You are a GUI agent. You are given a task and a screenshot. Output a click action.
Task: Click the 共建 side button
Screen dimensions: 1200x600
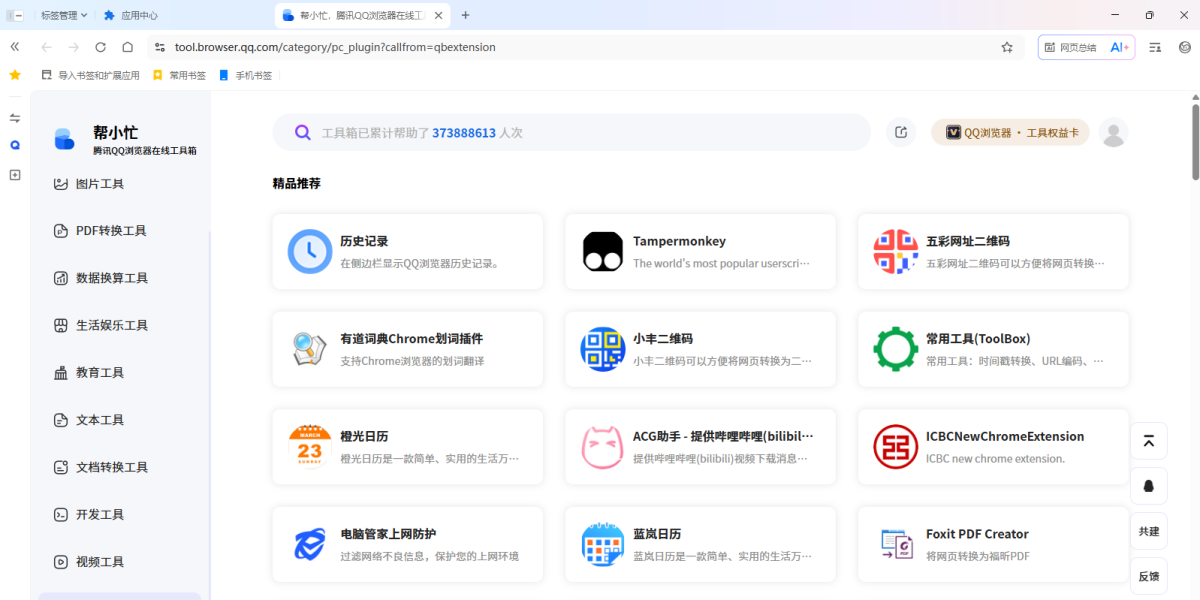tap(1149, 531)
